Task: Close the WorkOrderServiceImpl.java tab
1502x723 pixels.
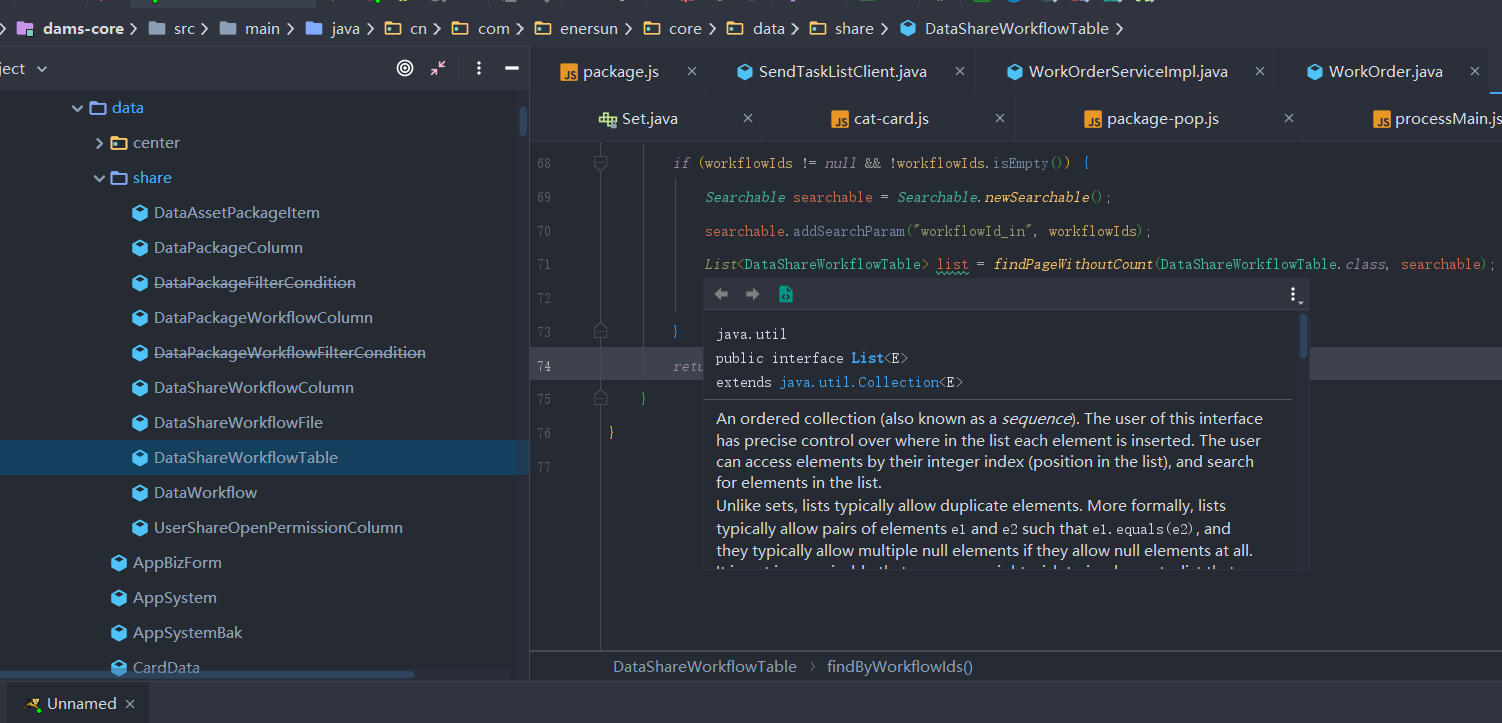Action: (1261, 71)
